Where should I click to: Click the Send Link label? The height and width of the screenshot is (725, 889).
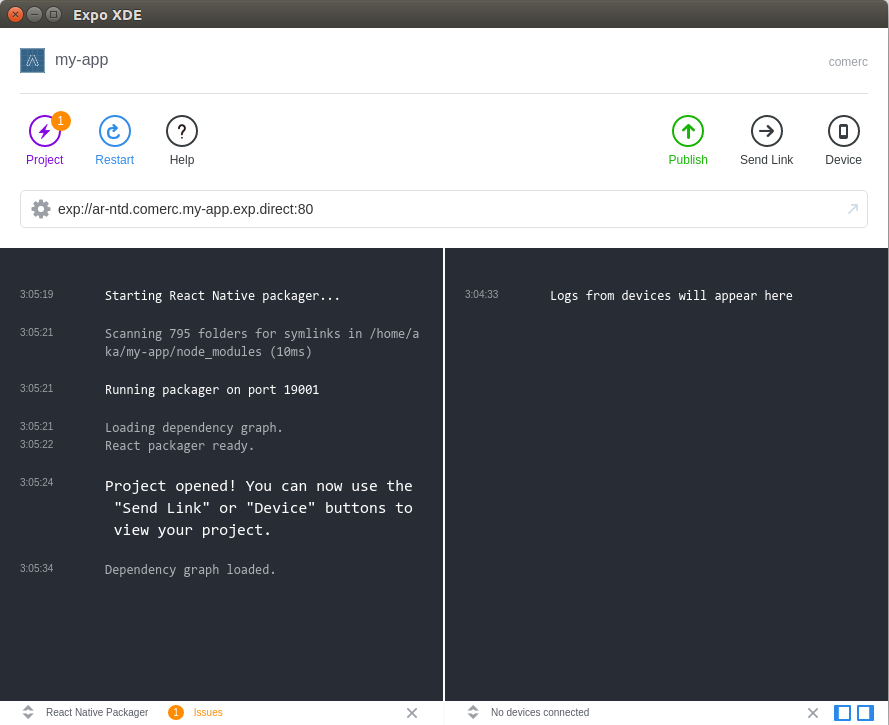pyautogui.click(x=767, y=160)
